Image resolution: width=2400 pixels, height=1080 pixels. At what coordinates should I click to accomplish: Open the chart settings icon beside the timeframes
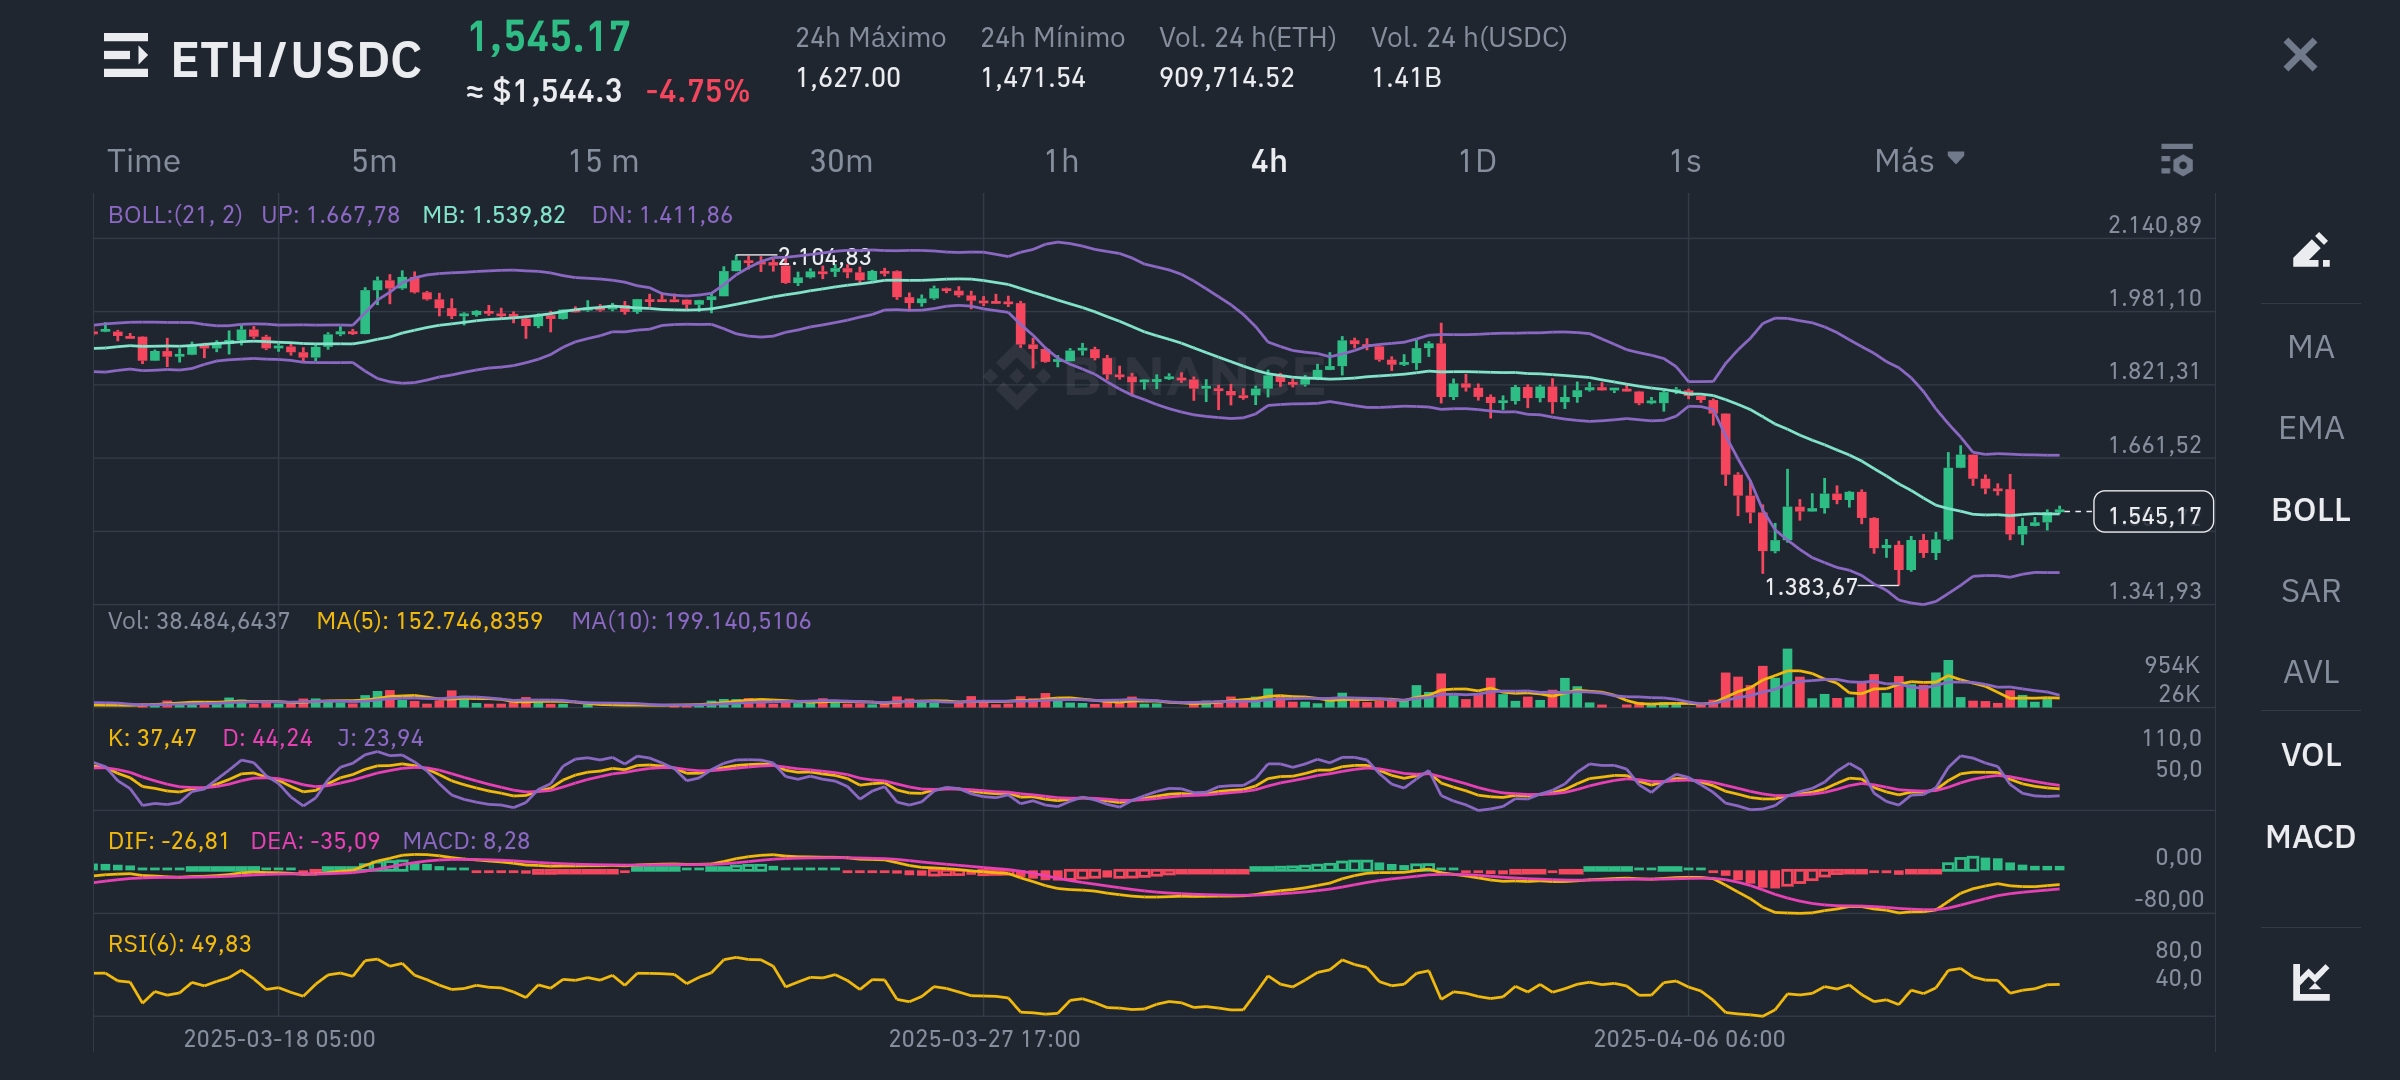[2177, 160]
